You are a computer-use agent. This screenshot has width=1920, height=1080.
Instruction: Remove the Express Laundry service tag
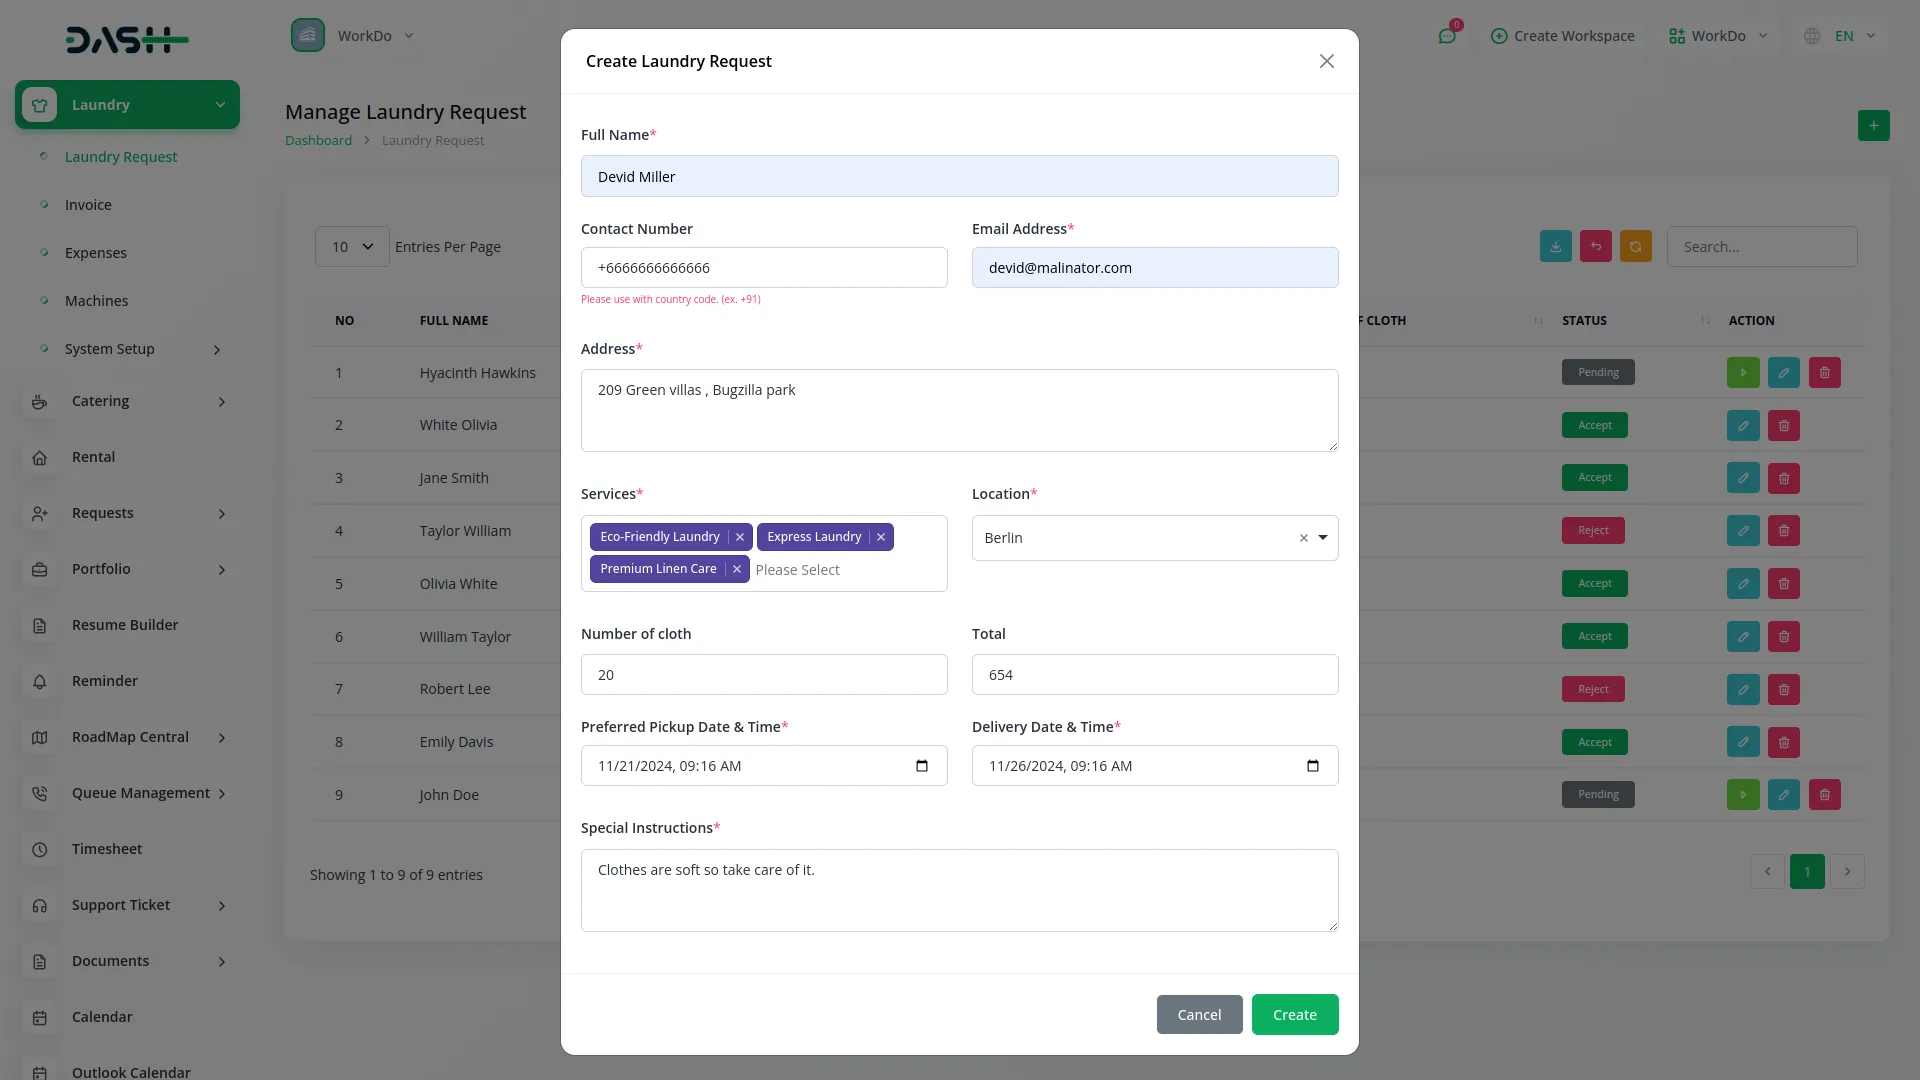pos(880,537)
